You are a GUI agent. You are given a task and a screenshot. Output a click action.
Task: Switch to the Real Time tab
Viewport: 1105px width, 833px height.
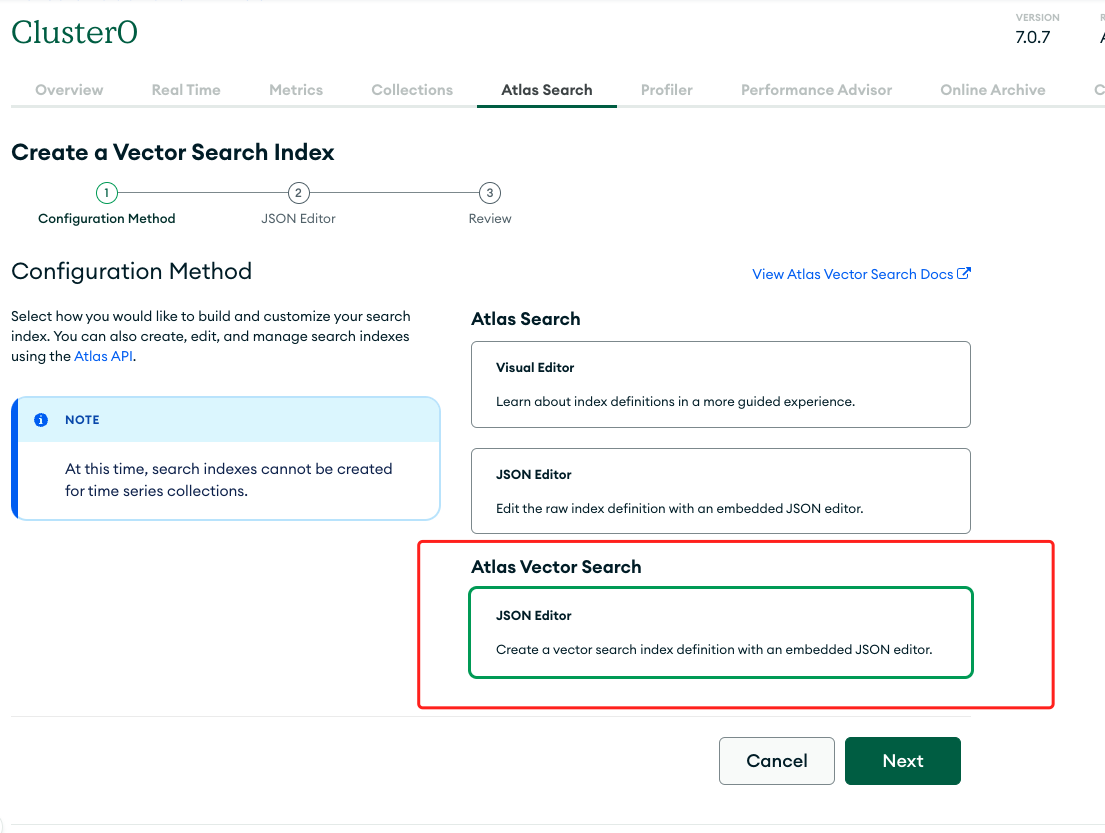click(186, 90)
